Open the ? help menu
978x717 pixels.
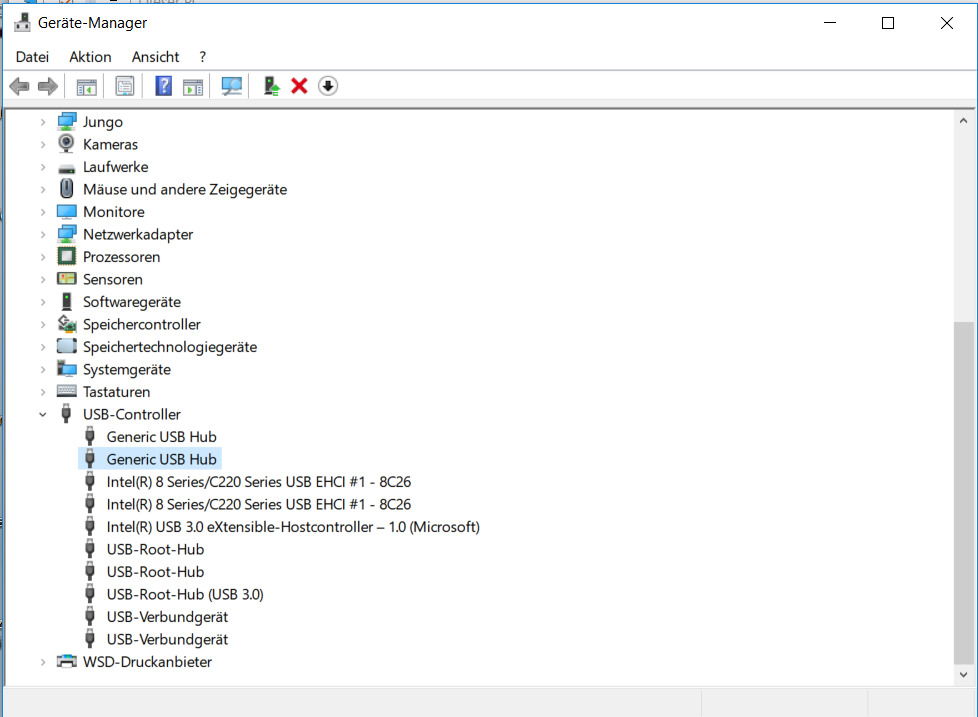tap(203, 57)
